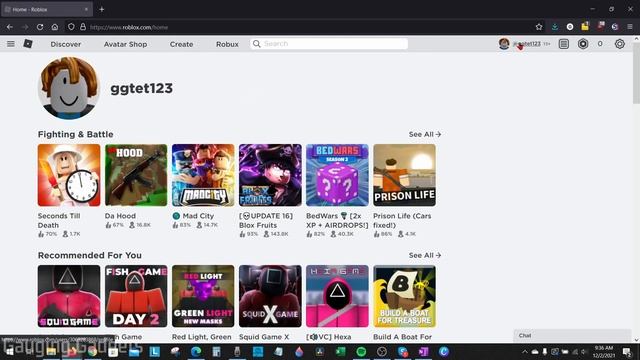
Task: See all Fighting & Battle games
Action: (425, 134)
